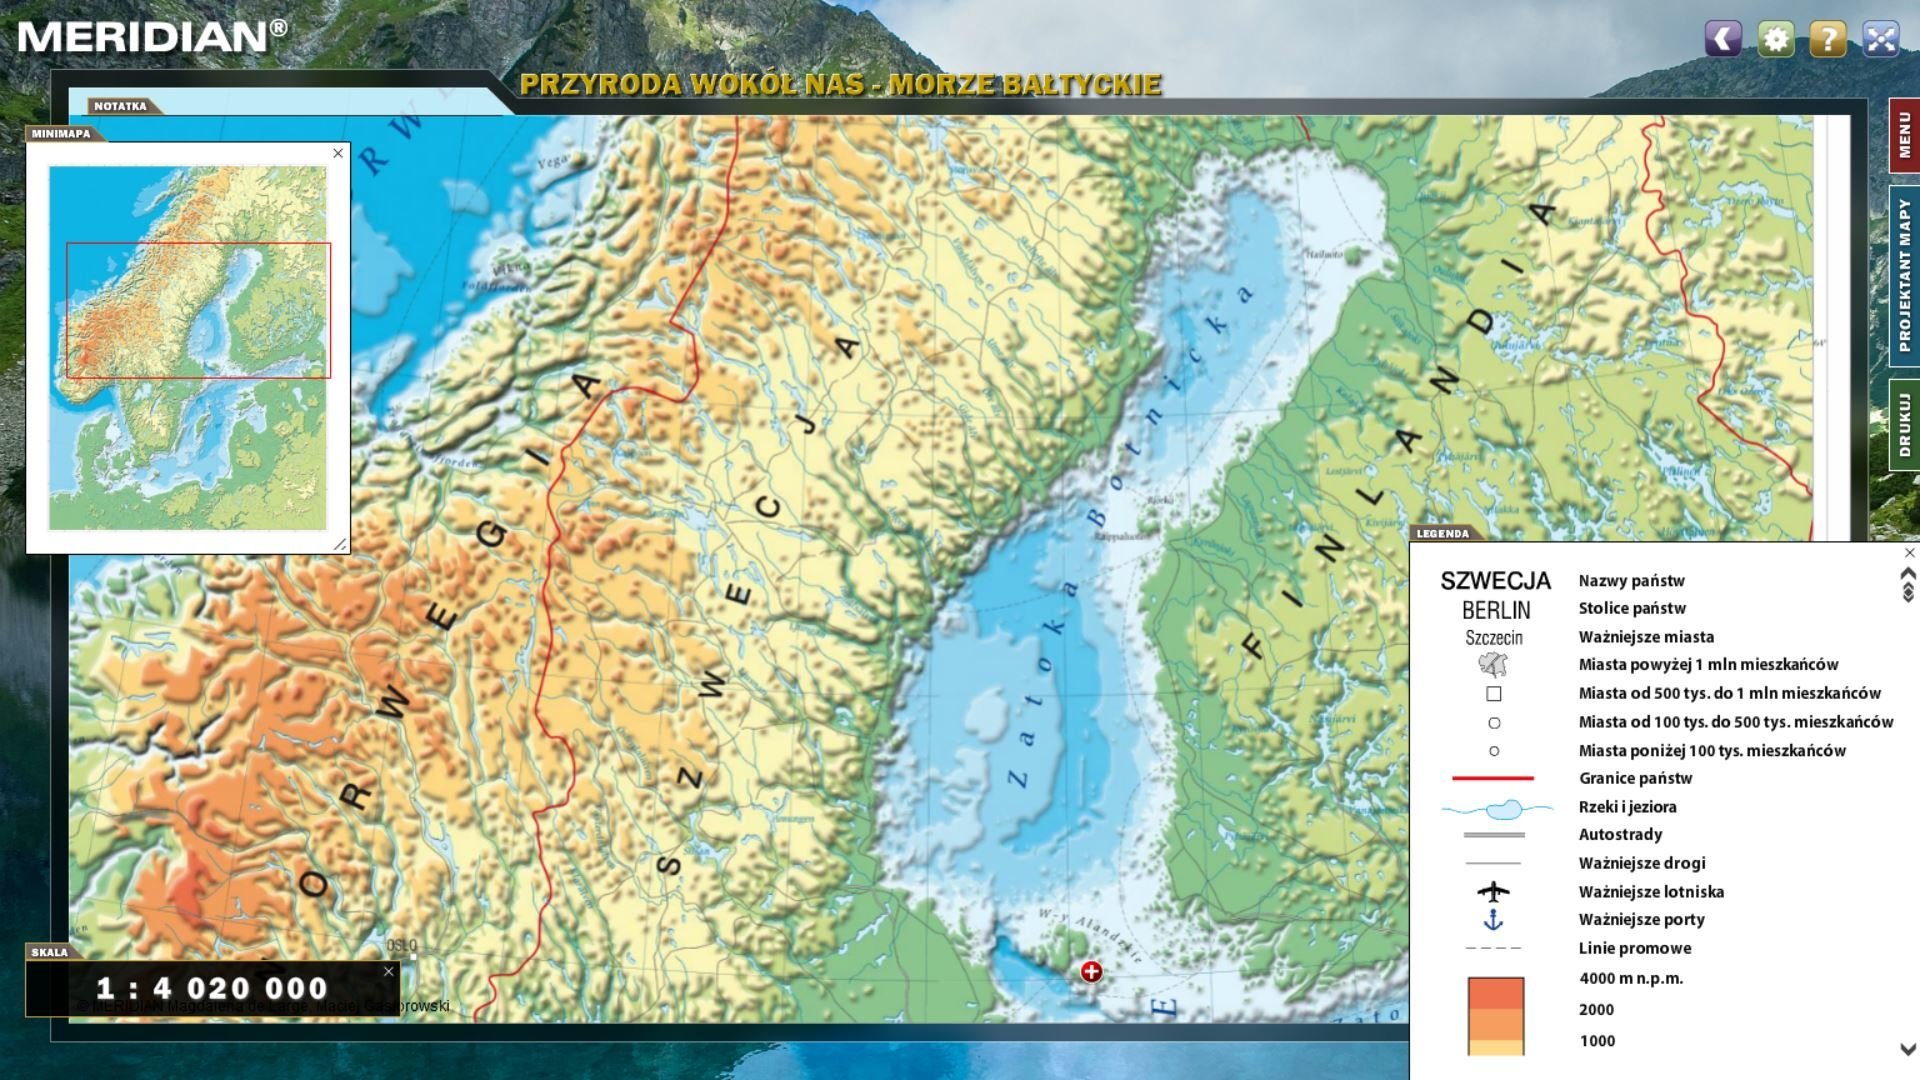Open the NOTATKA tab

[120, 106]
